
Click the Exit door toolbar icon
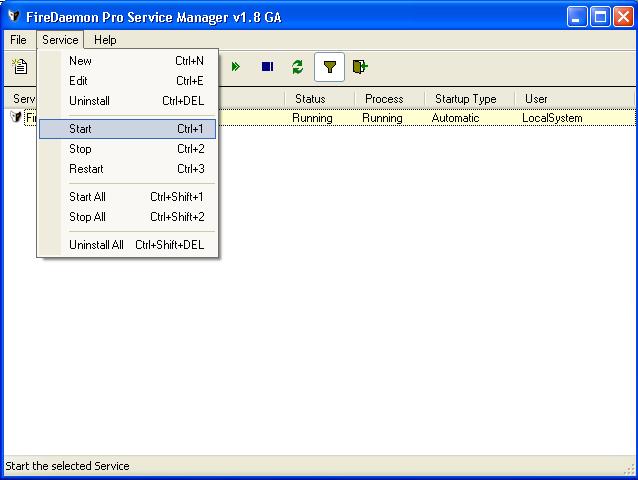point(360,66)
